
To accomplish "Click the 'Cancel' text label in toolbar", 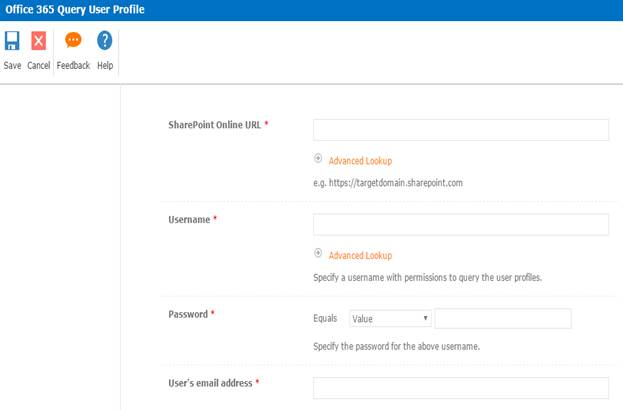I will [39, 66].
